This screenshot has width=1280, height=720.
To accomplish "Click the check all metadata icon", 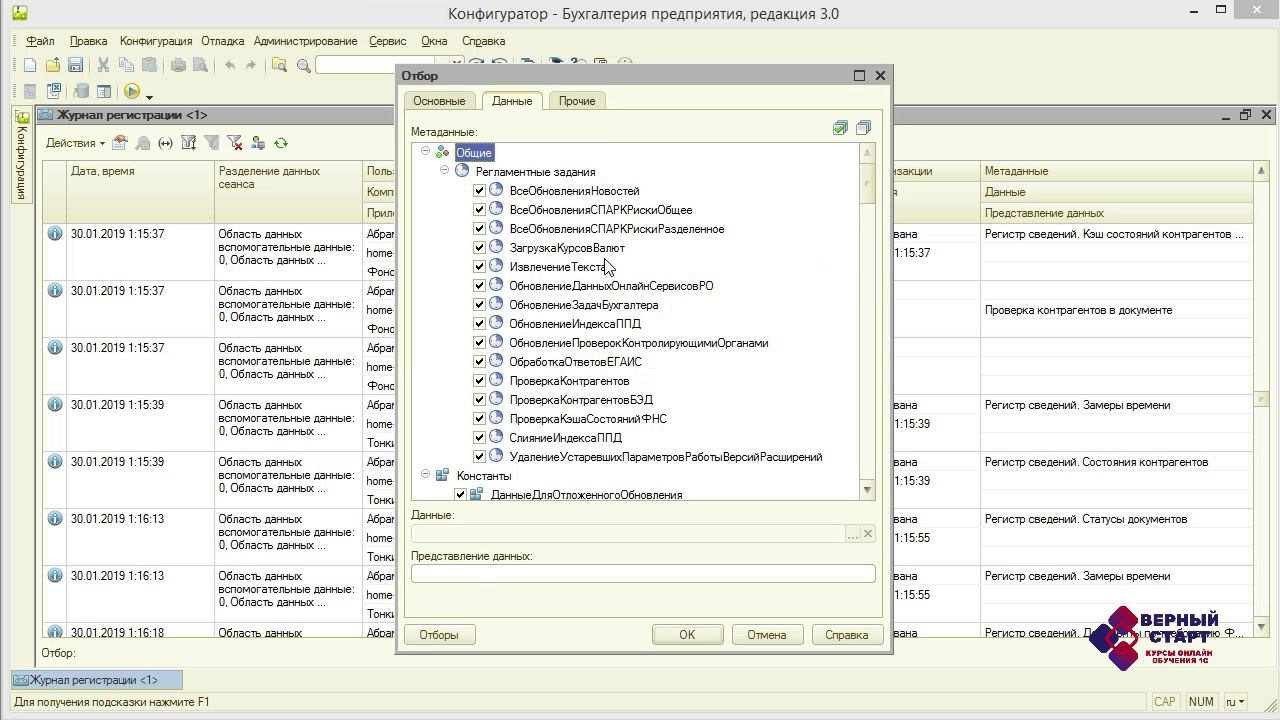I will pos(840,128).
